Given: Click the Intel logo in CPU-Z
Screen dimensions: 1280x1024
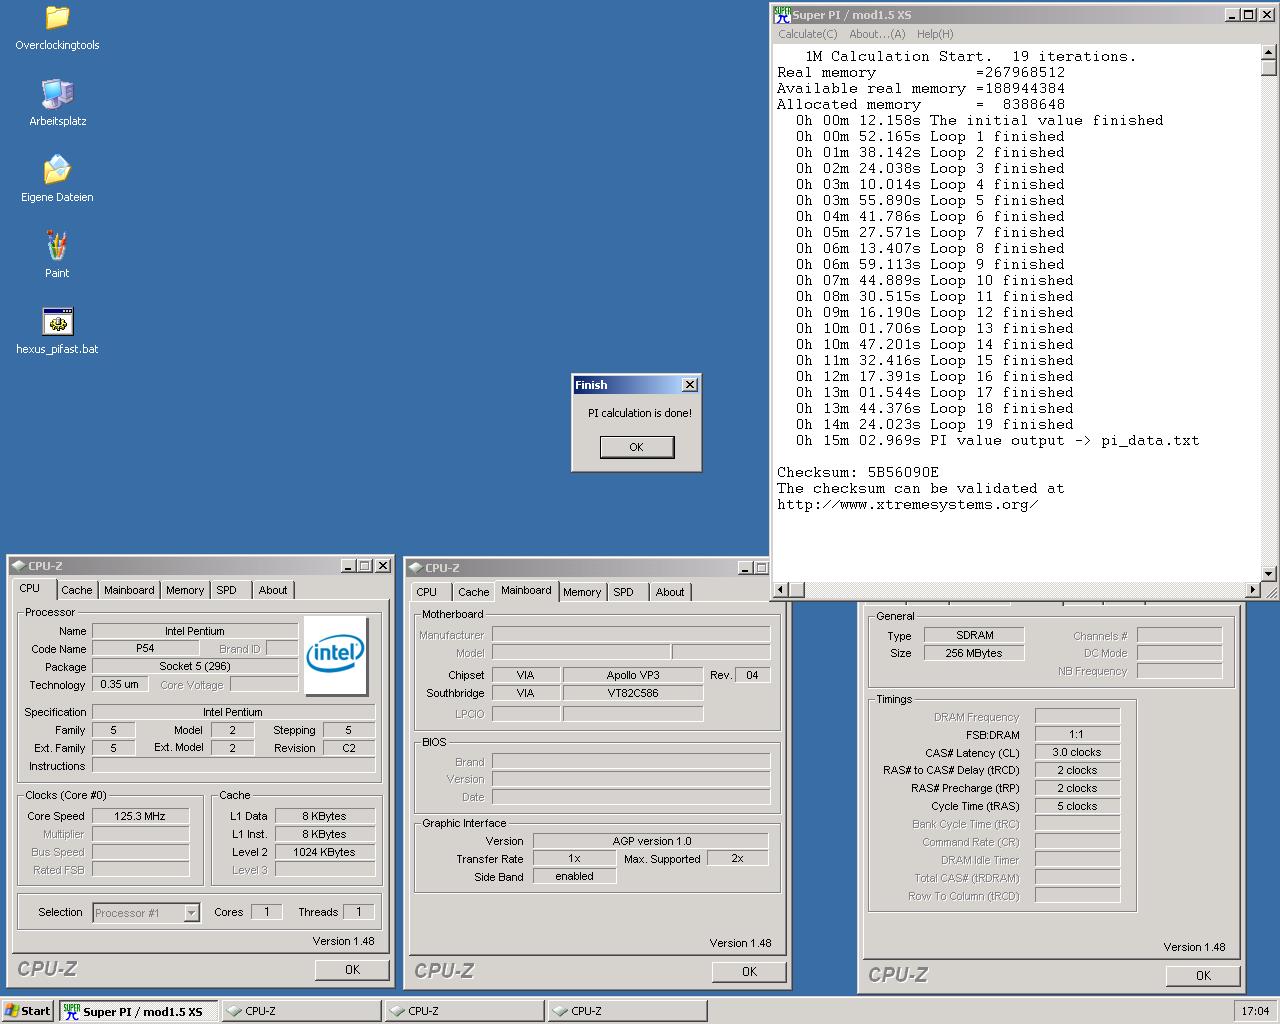Looking at the screenshot, I should 335,656.
